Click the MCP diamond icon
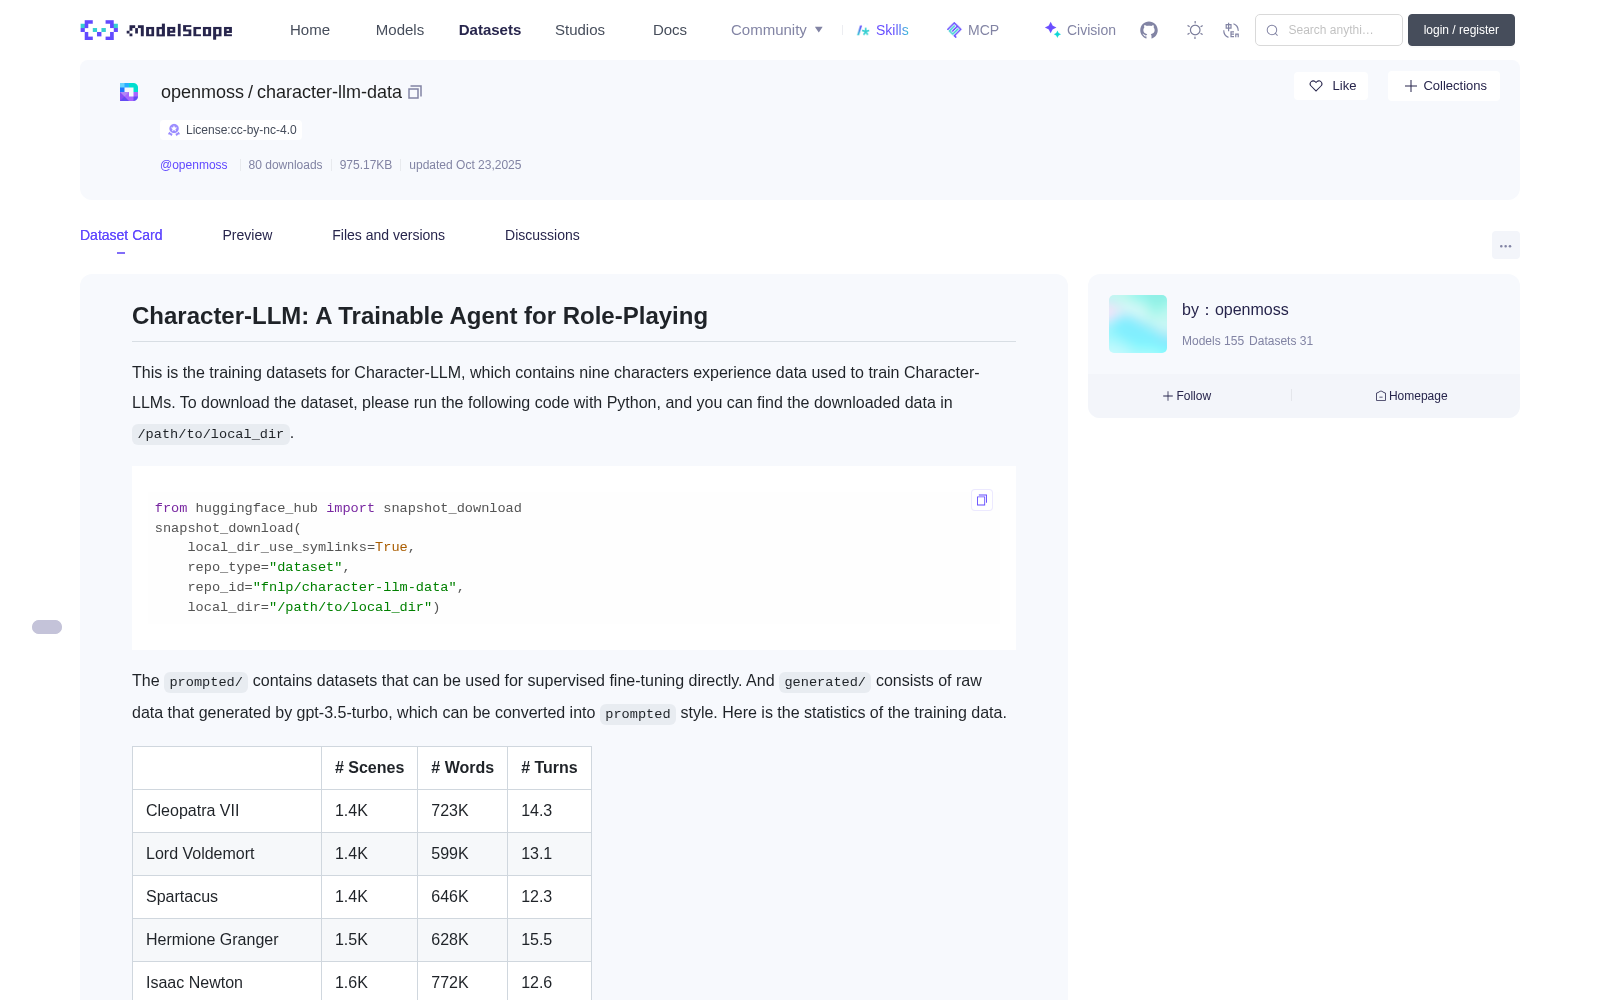 point(954,30)
